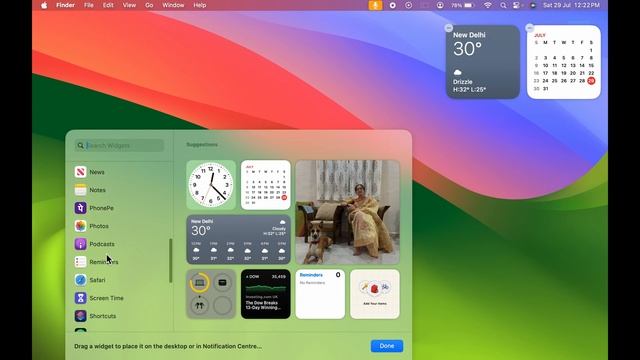Click the screen recording status icon

point(393,5)
